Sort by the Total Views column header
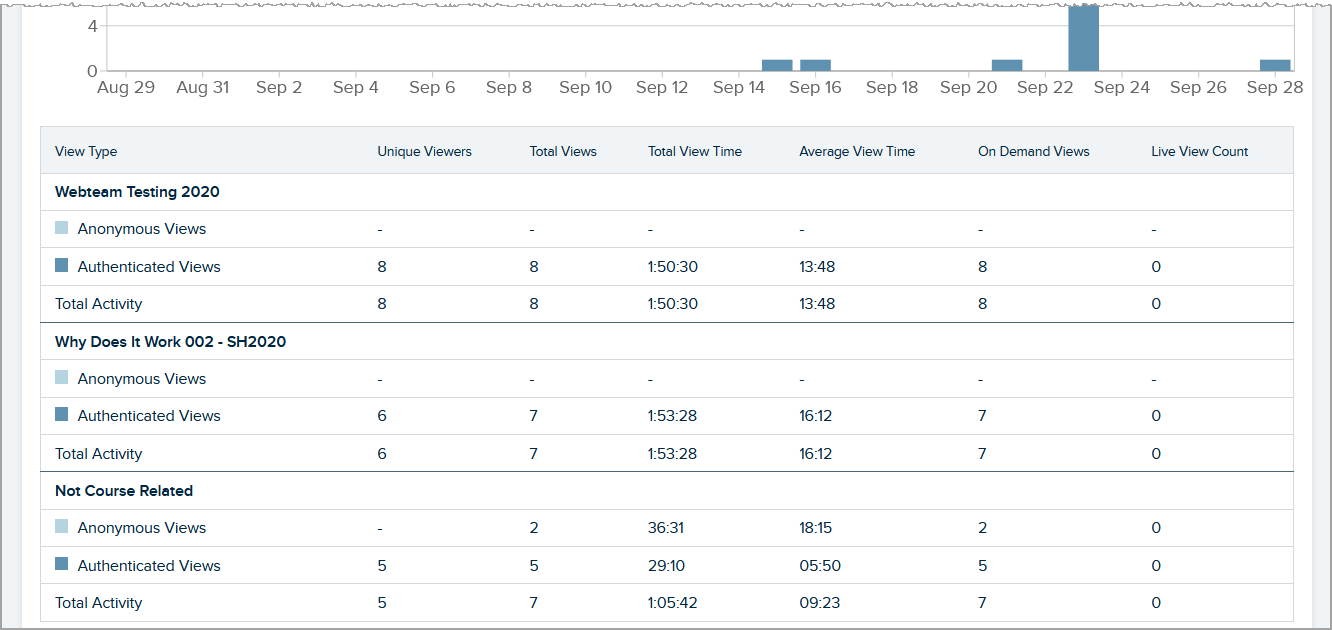This screenshot has height=630, width=1332. (563, 152)
